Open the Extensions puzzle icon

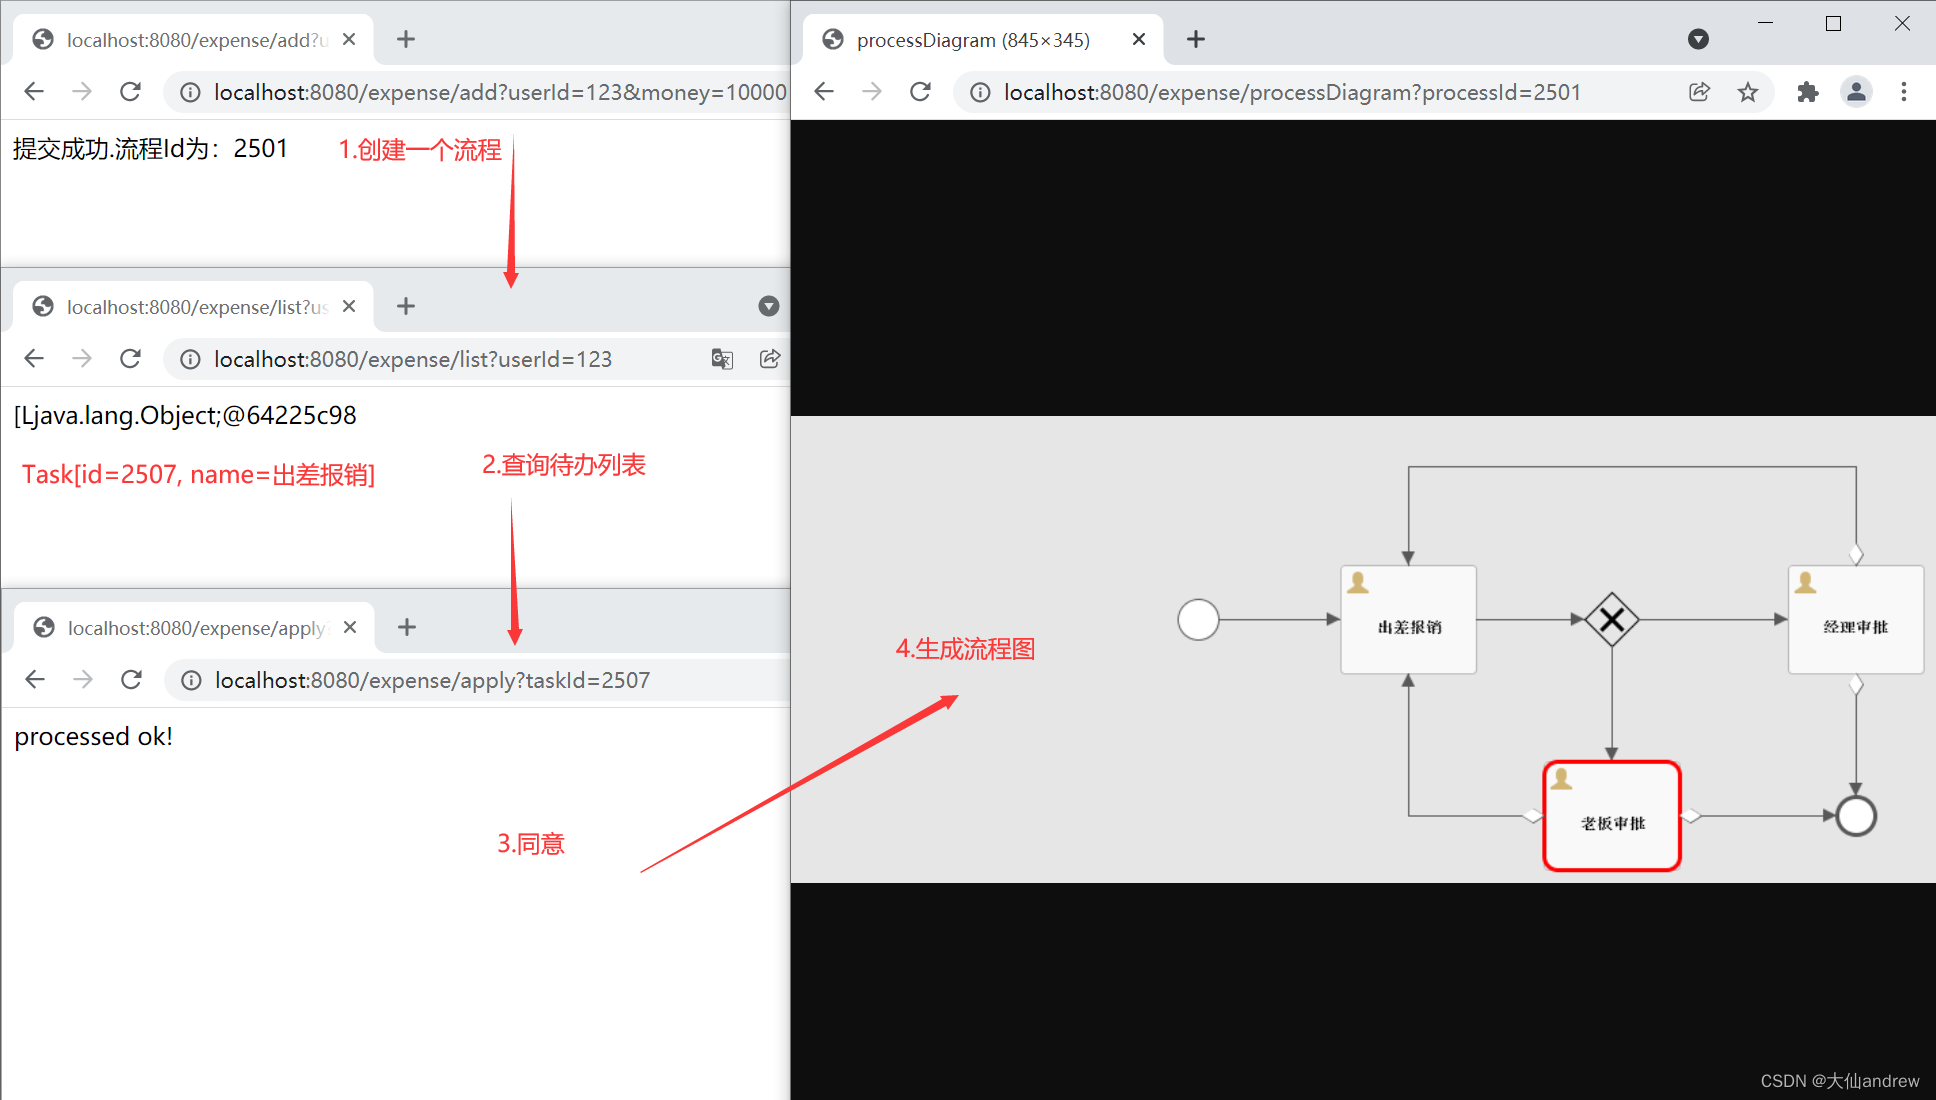[1808, 91]
